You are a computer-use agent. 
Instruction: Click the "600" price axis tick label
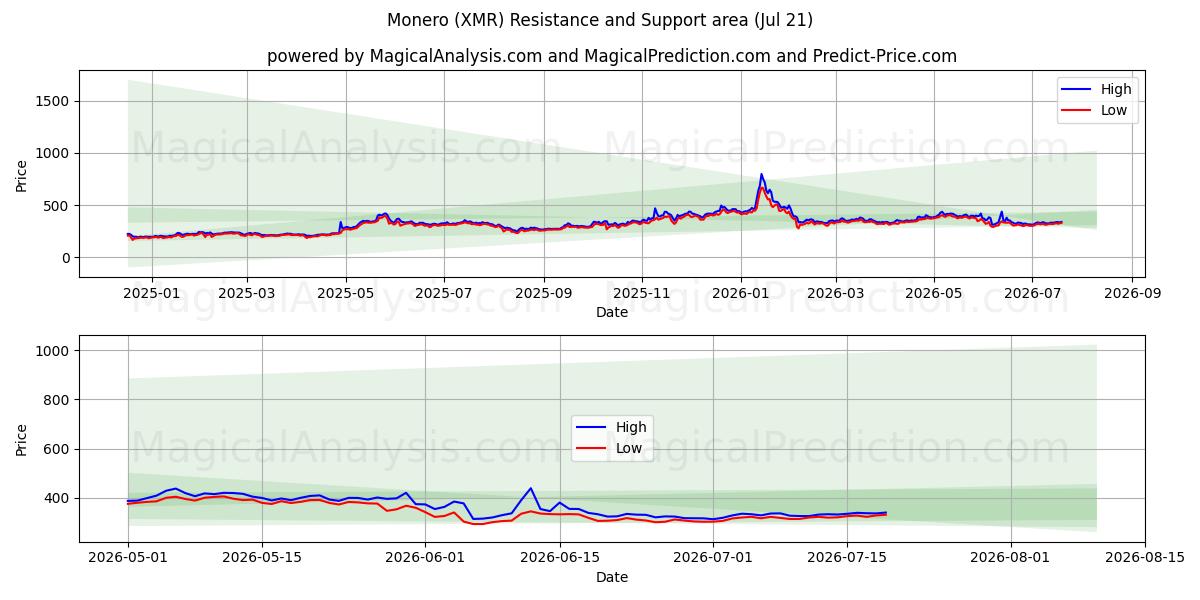coord(57,449)
